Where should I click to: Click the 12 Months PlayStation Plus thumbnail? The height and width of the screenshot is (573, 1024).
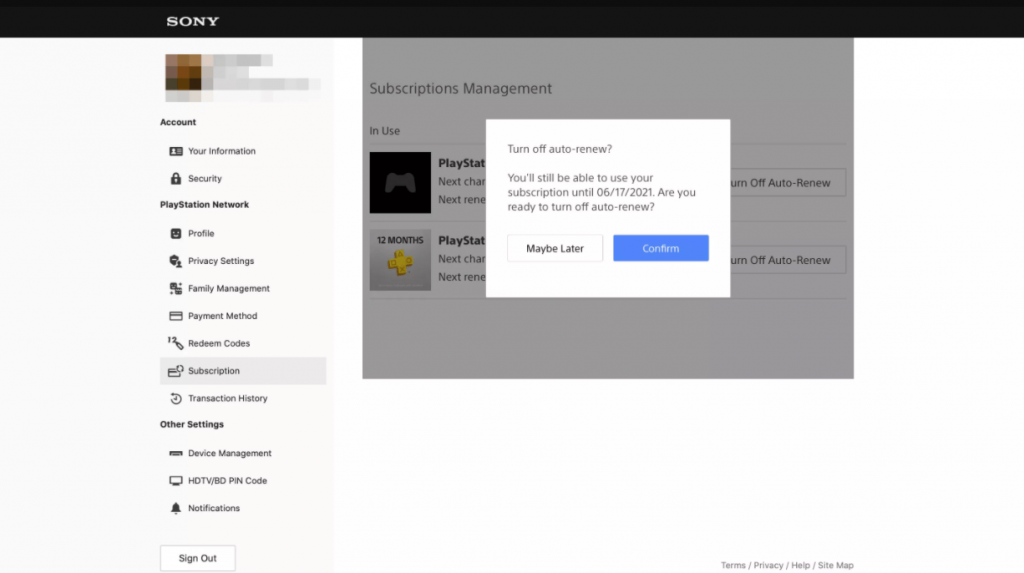(400, 259)
